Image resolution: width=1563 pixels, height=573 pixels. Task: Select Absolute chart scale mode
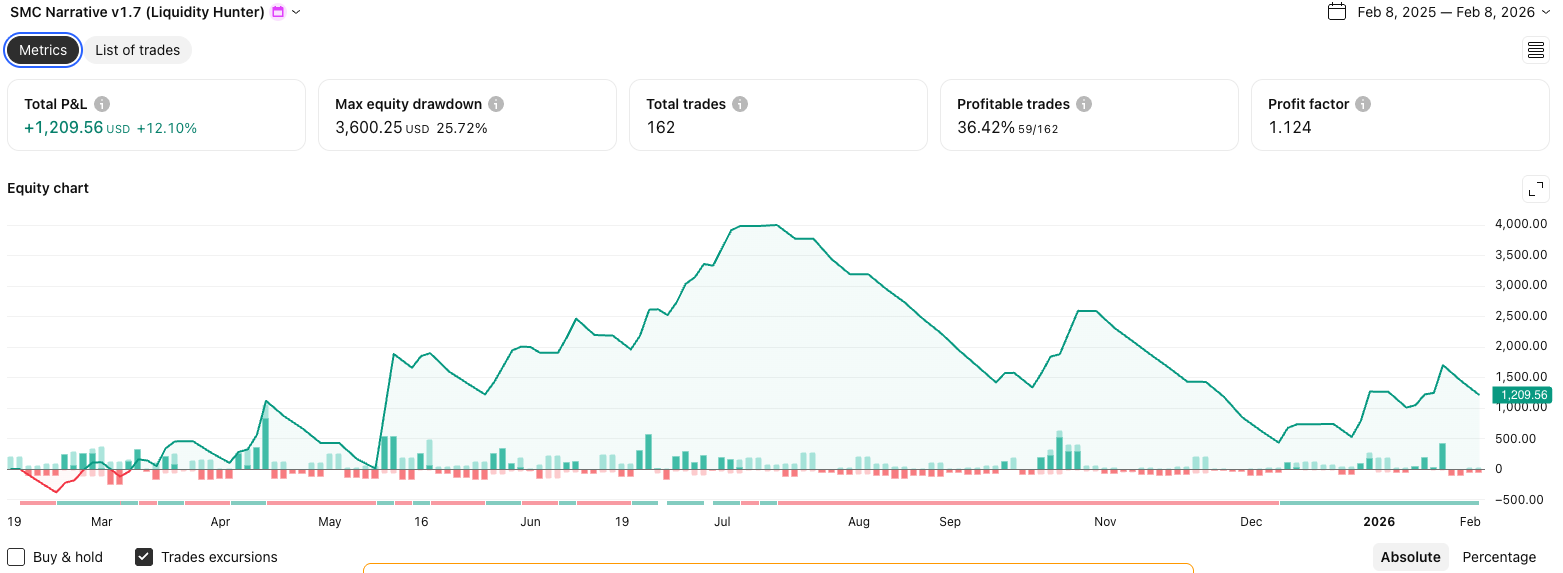click(x=1410, y=557)
